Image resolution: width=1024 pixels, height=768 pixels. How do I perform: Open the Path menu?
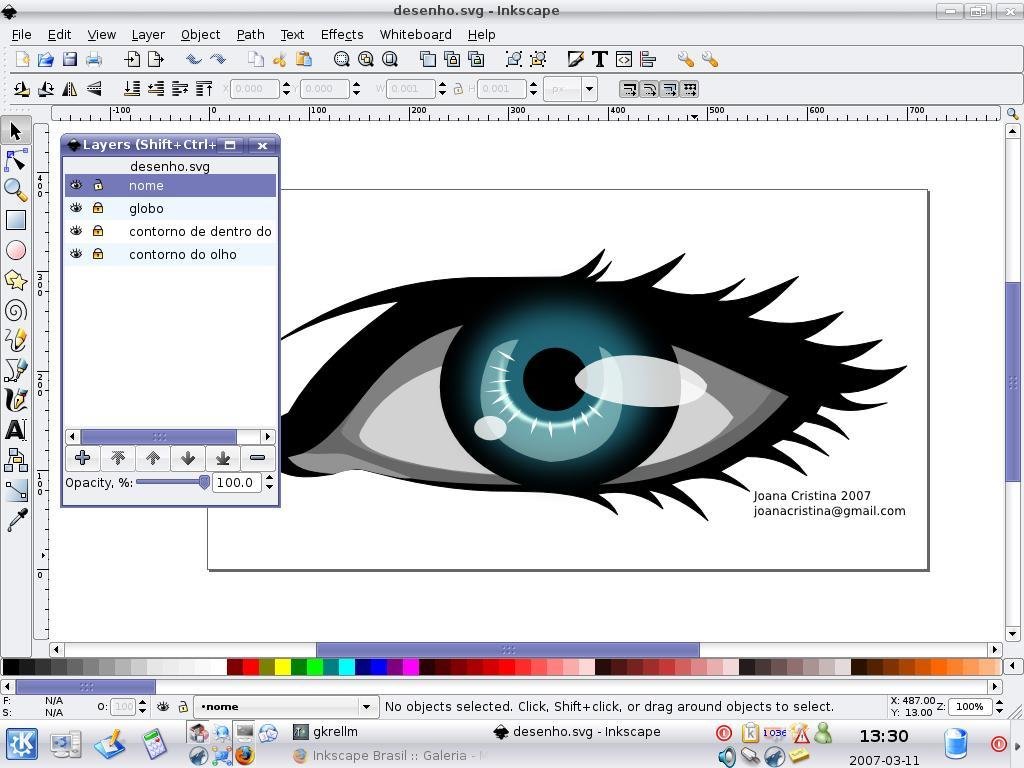click(251, 35)
